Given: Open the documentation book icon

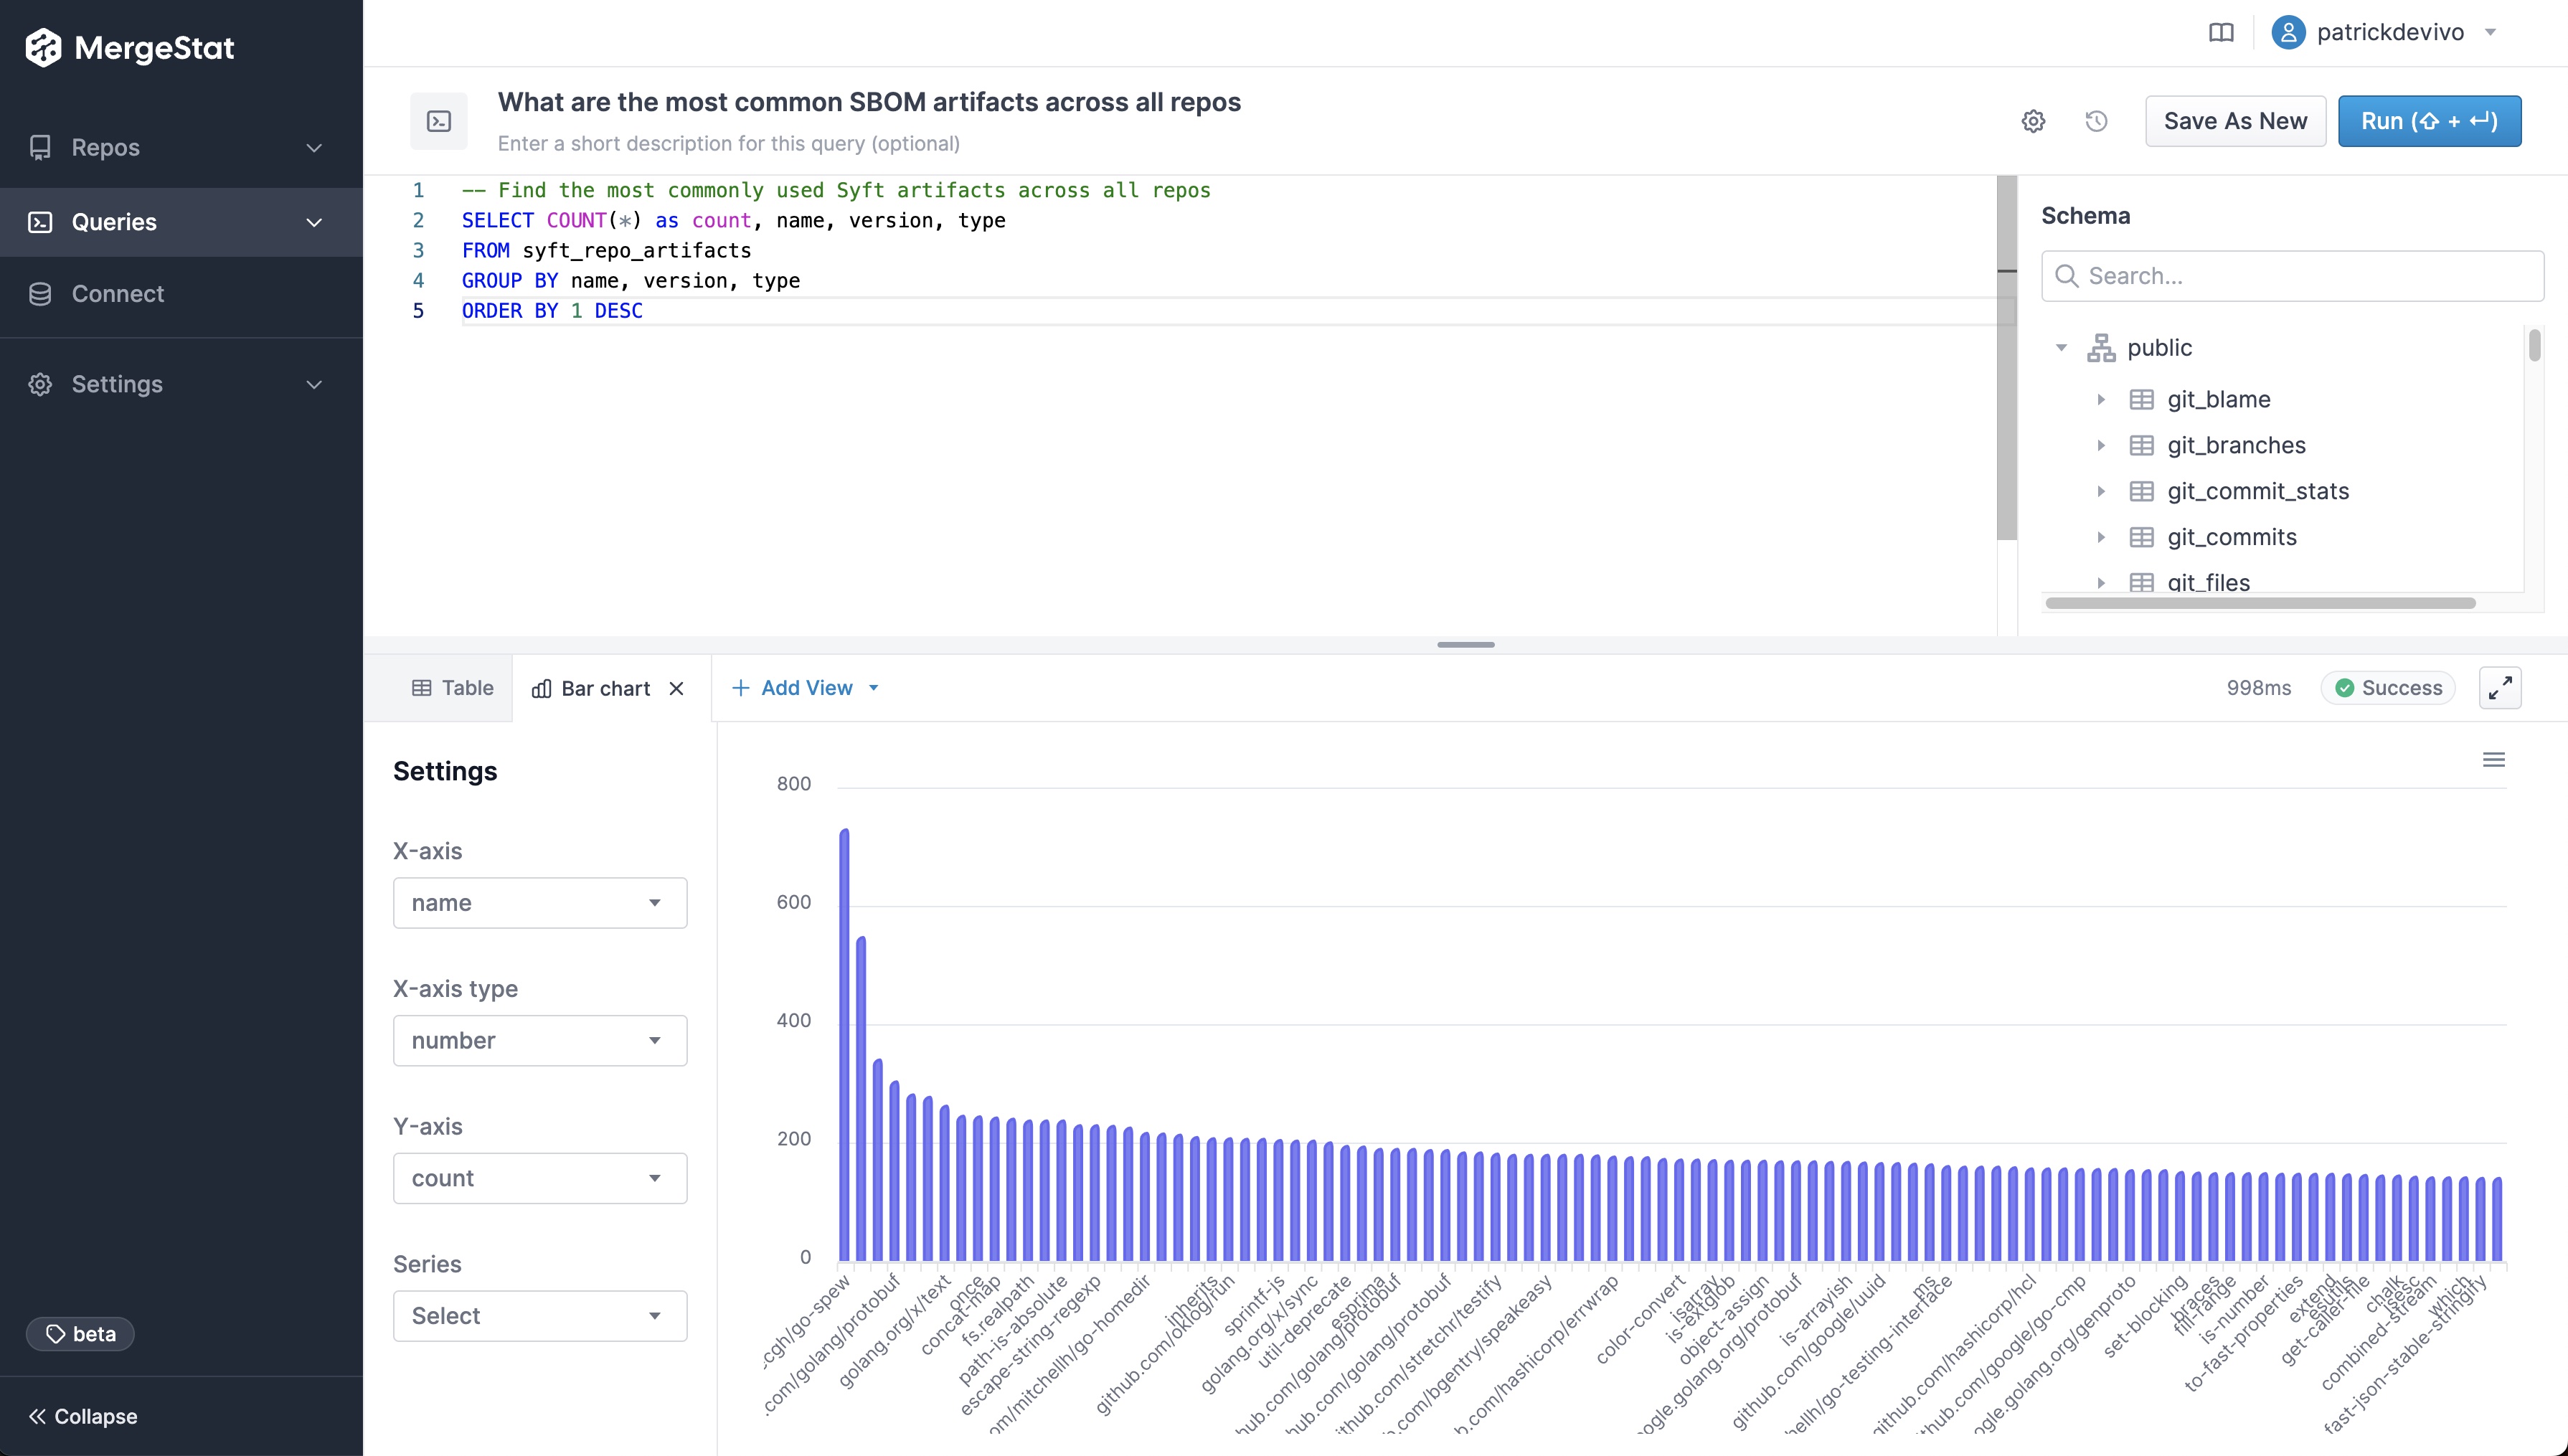Looking at the screenshot, I should click(x=2221, y=33).
